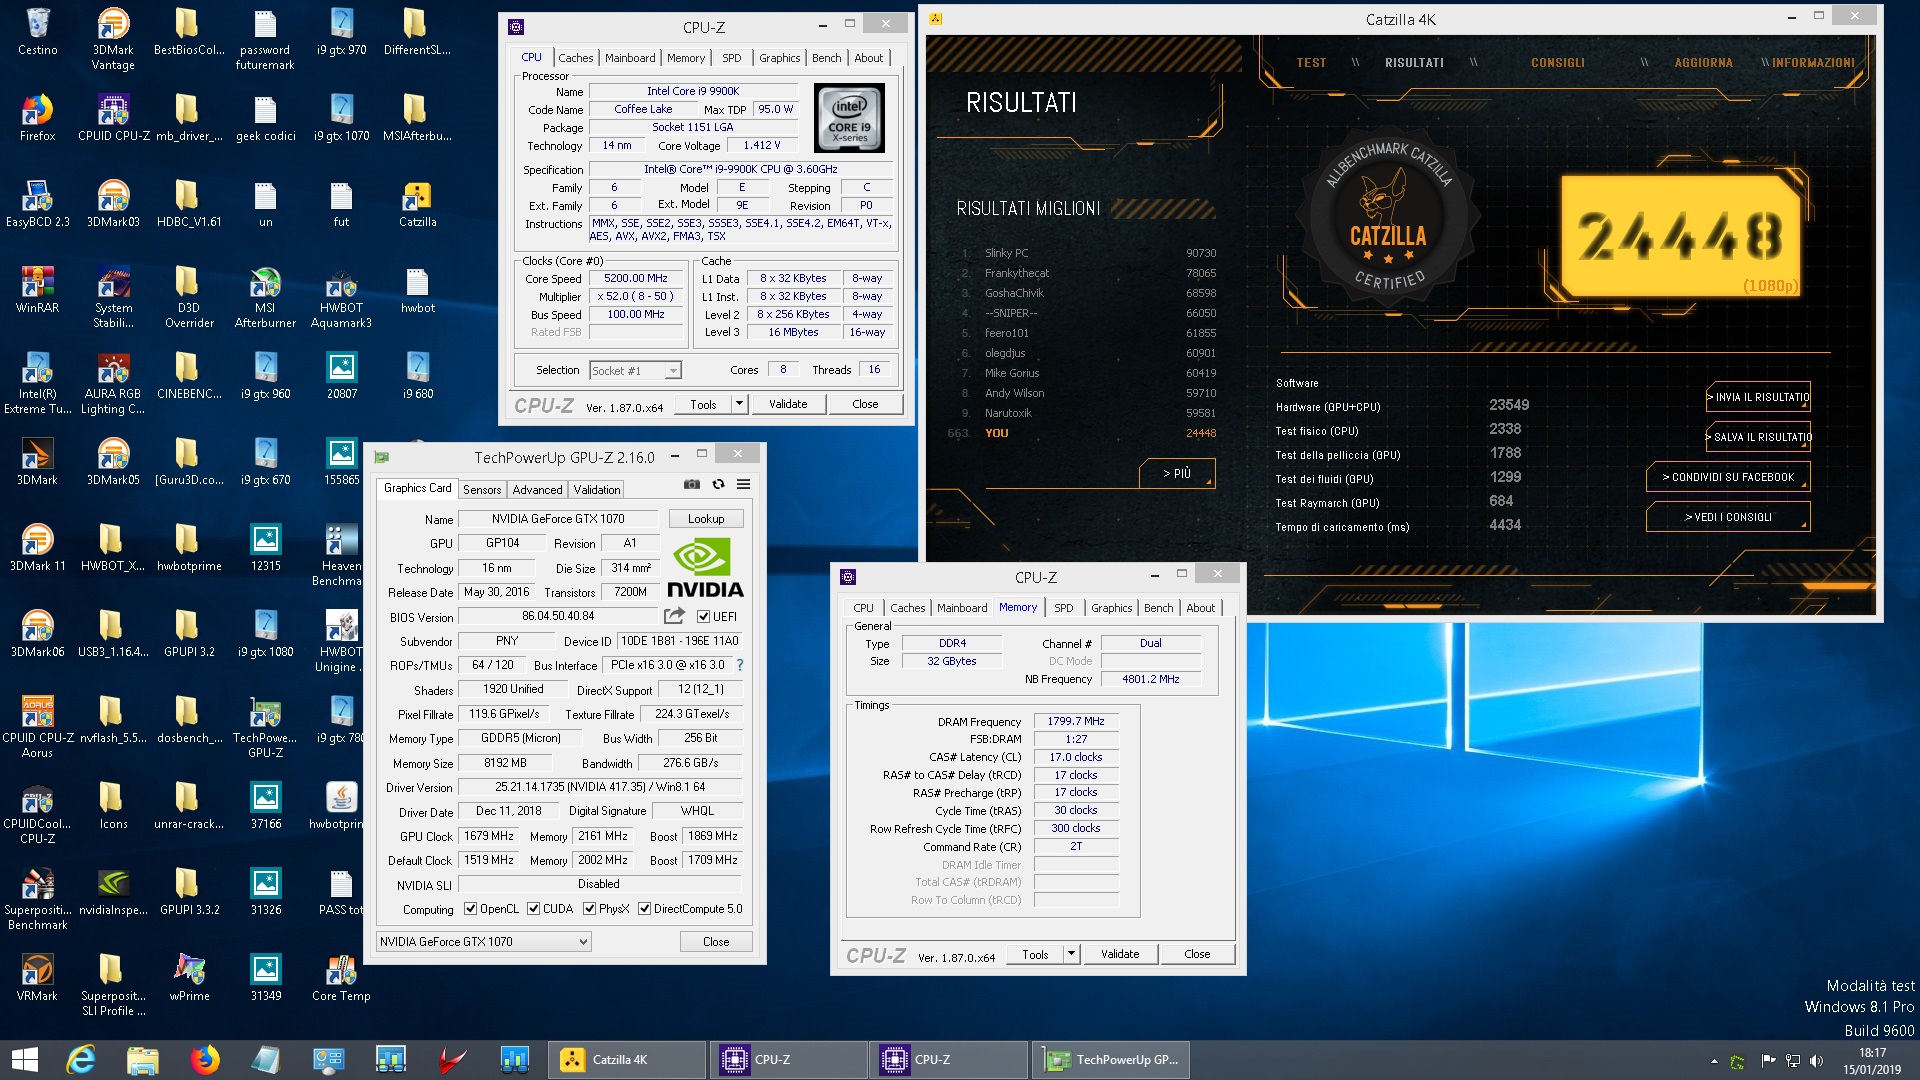
Task: Open GPU-Z hamburger menu icon
Action: [744, 484]
